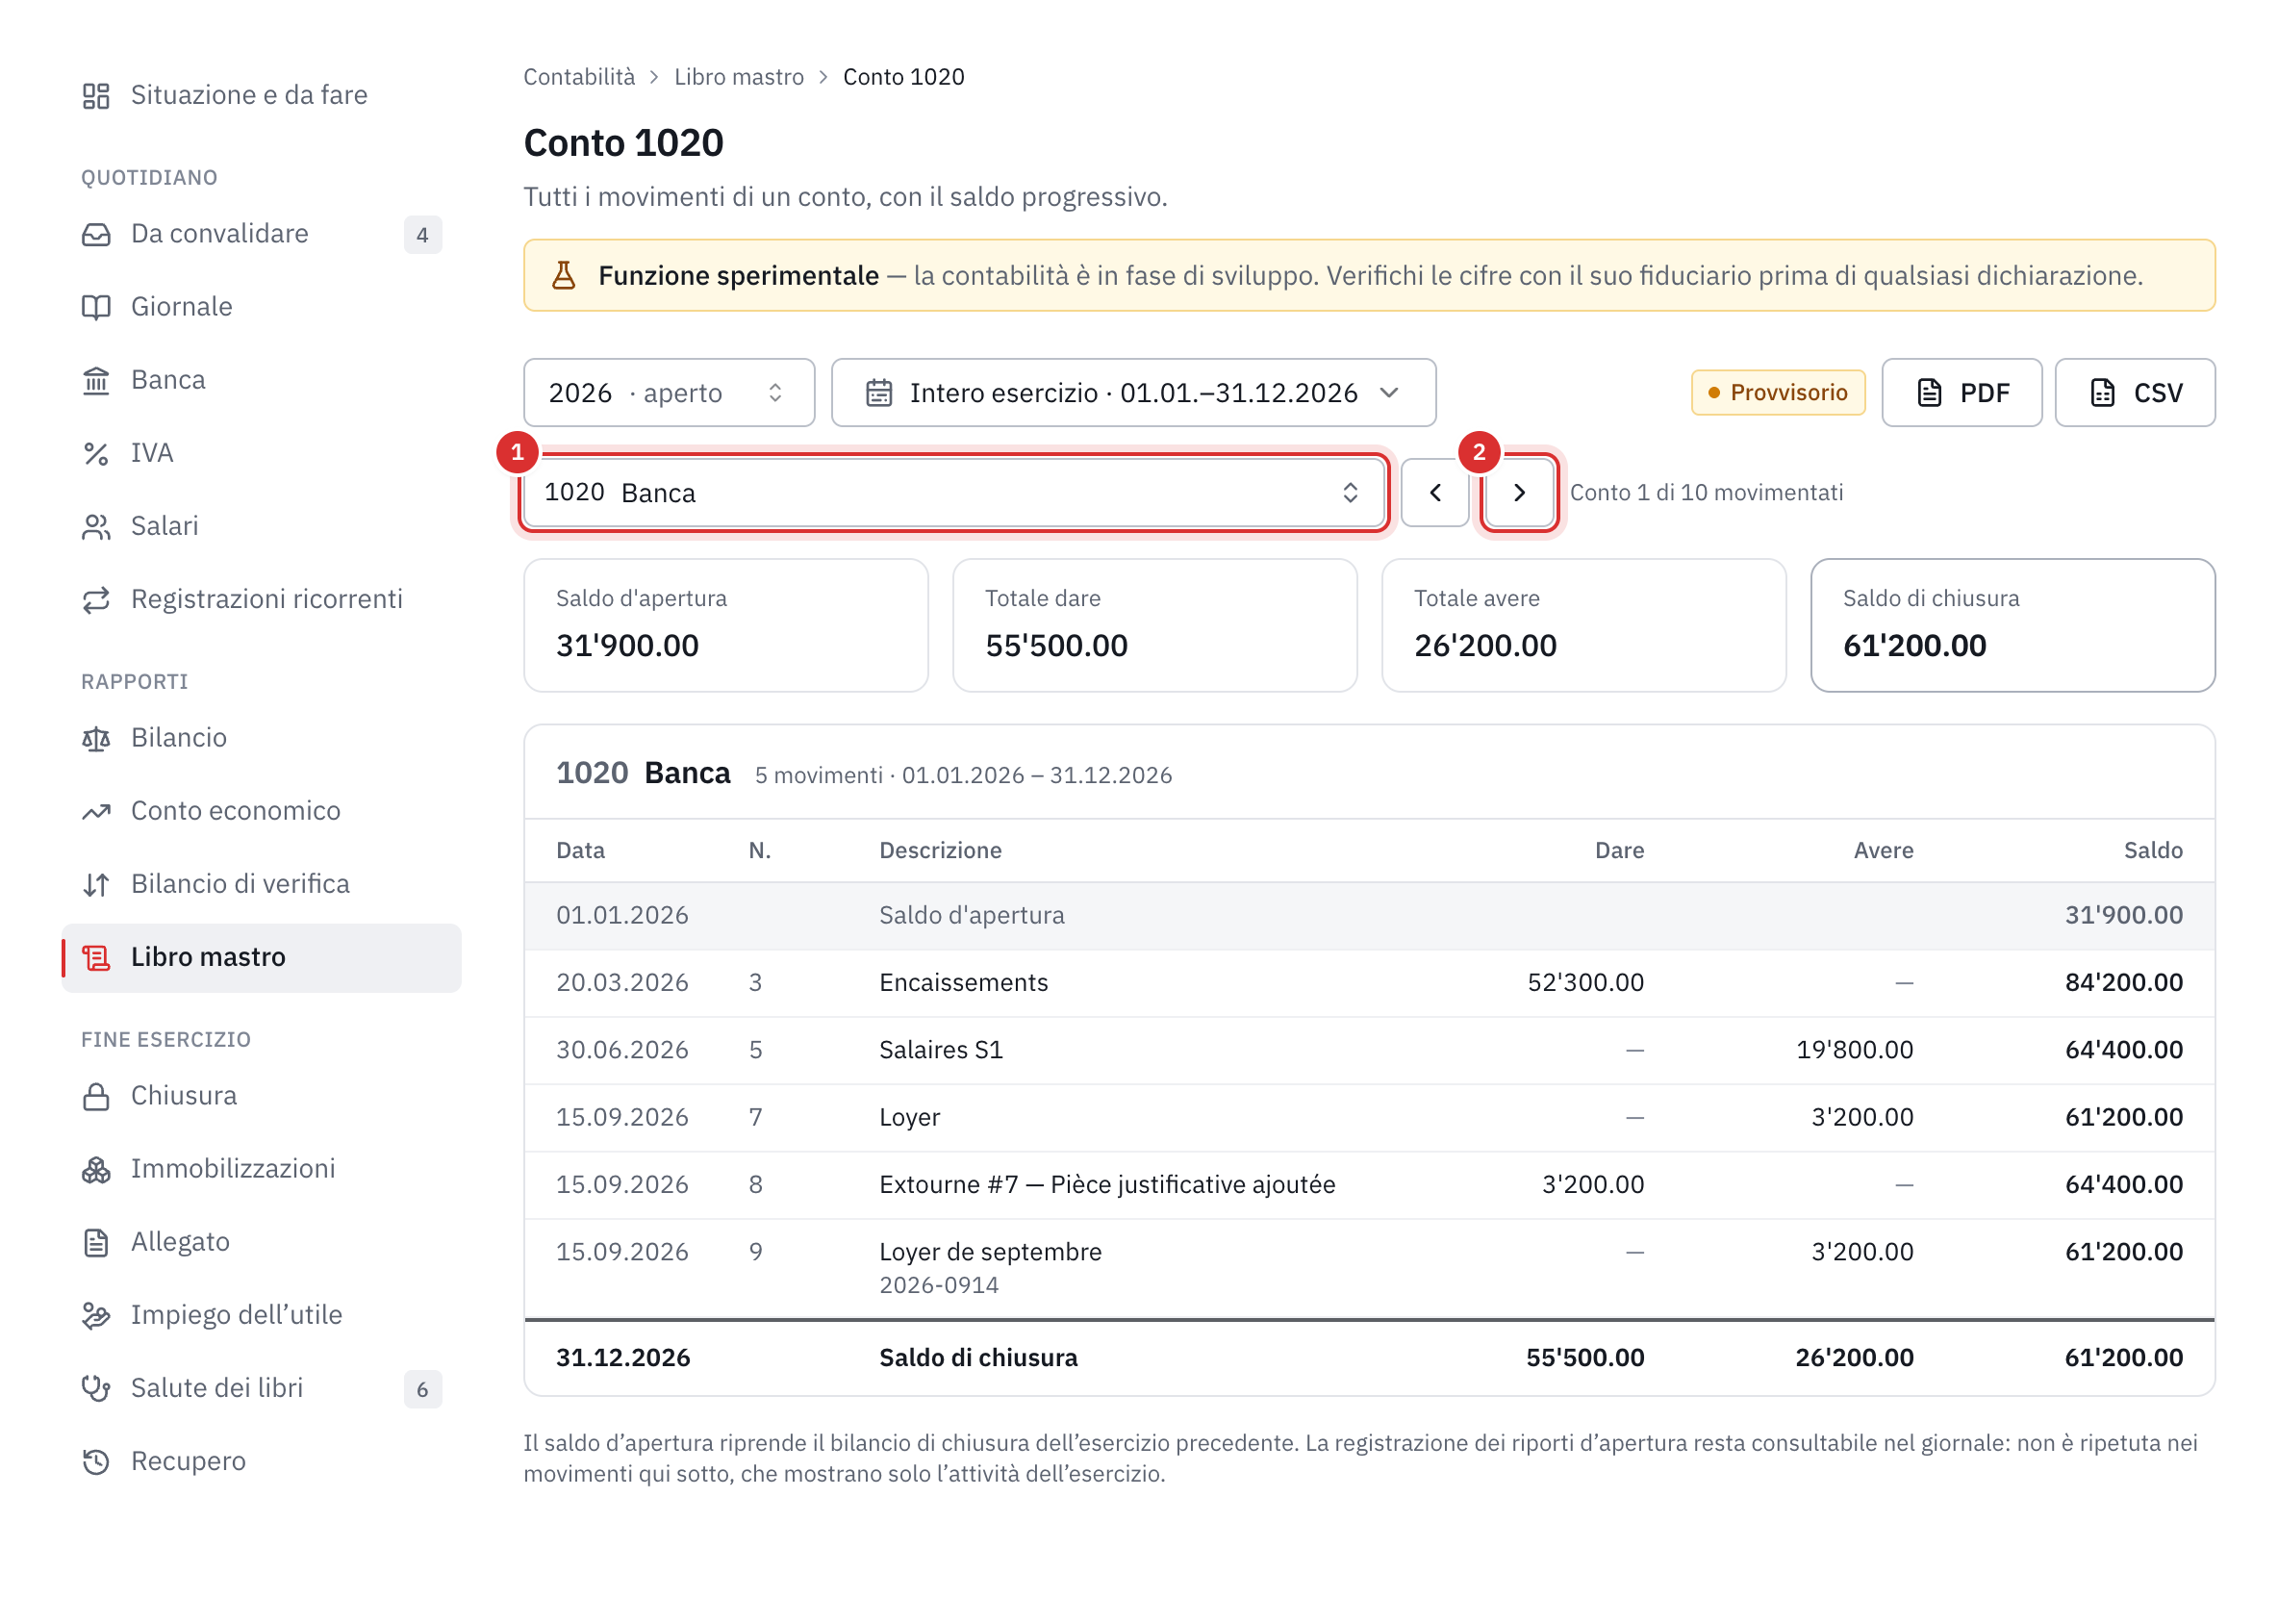The image size is (2278, 1624).
Task: Click the Extourne #7 entry description
Action: point(1108,1185)
